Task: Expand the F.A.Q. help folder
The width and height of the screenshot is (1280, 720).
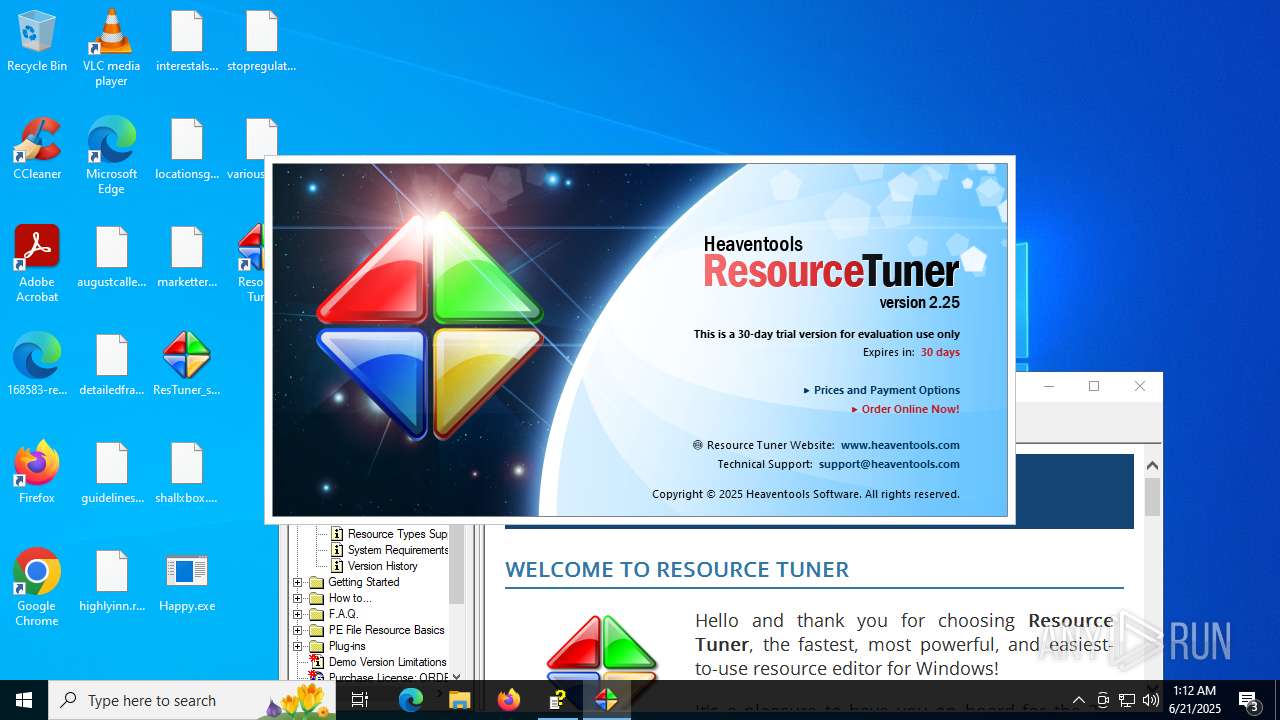Action: [297, 614]
